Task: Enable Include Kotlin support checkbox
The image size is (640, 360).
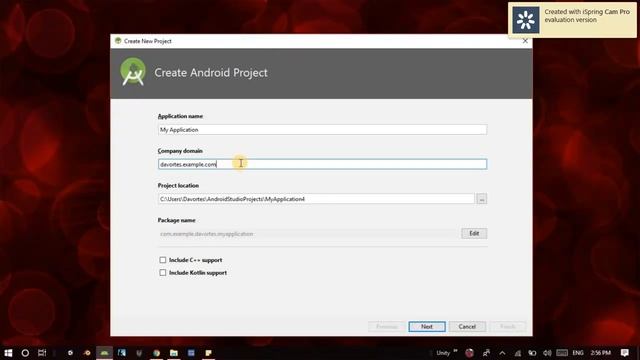Action: point(163,273)
